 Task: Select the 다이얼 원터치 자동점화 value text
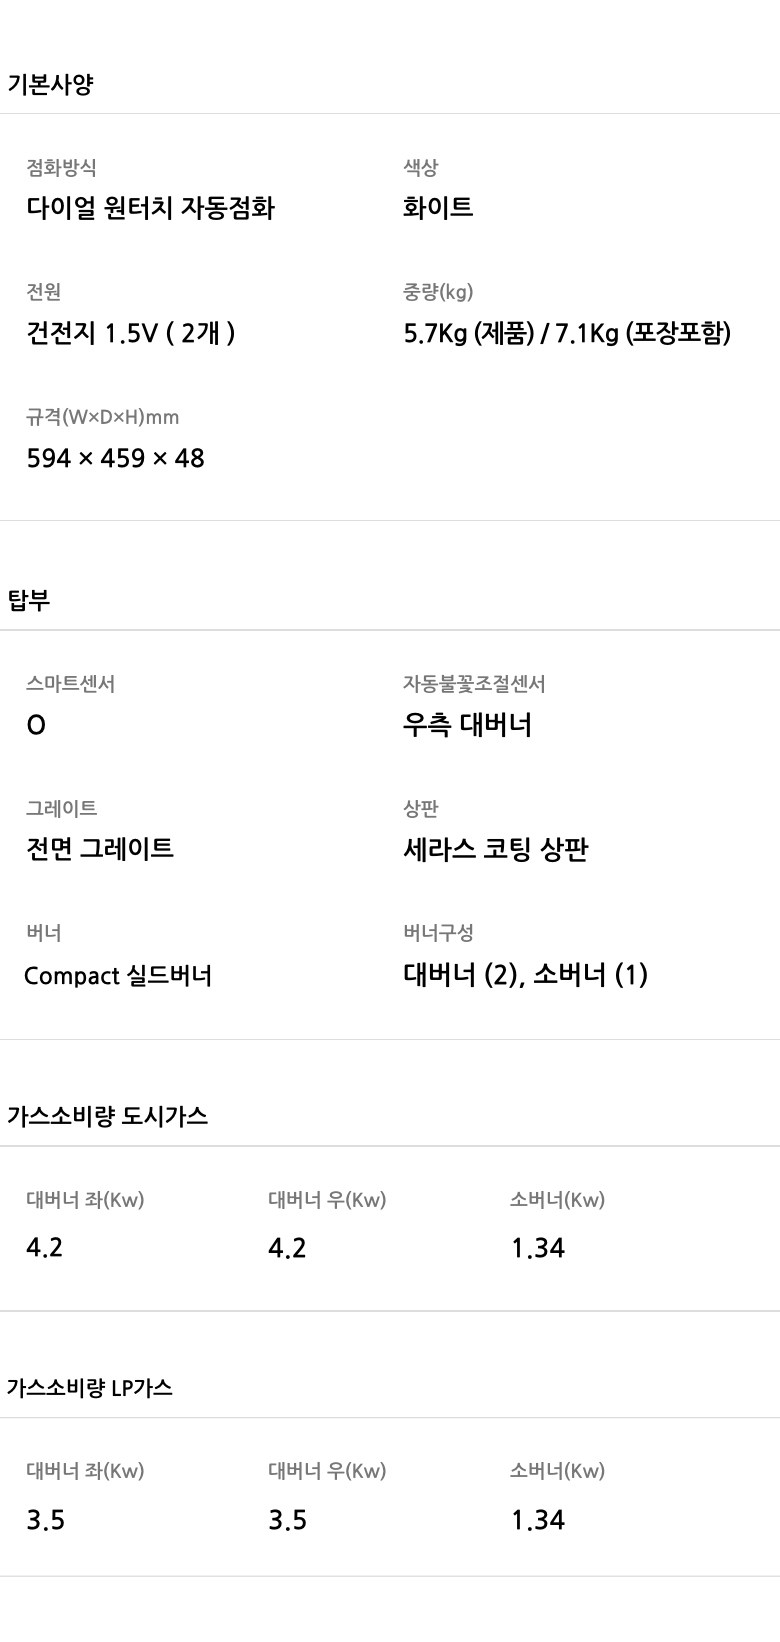click(x=150, y=208)
